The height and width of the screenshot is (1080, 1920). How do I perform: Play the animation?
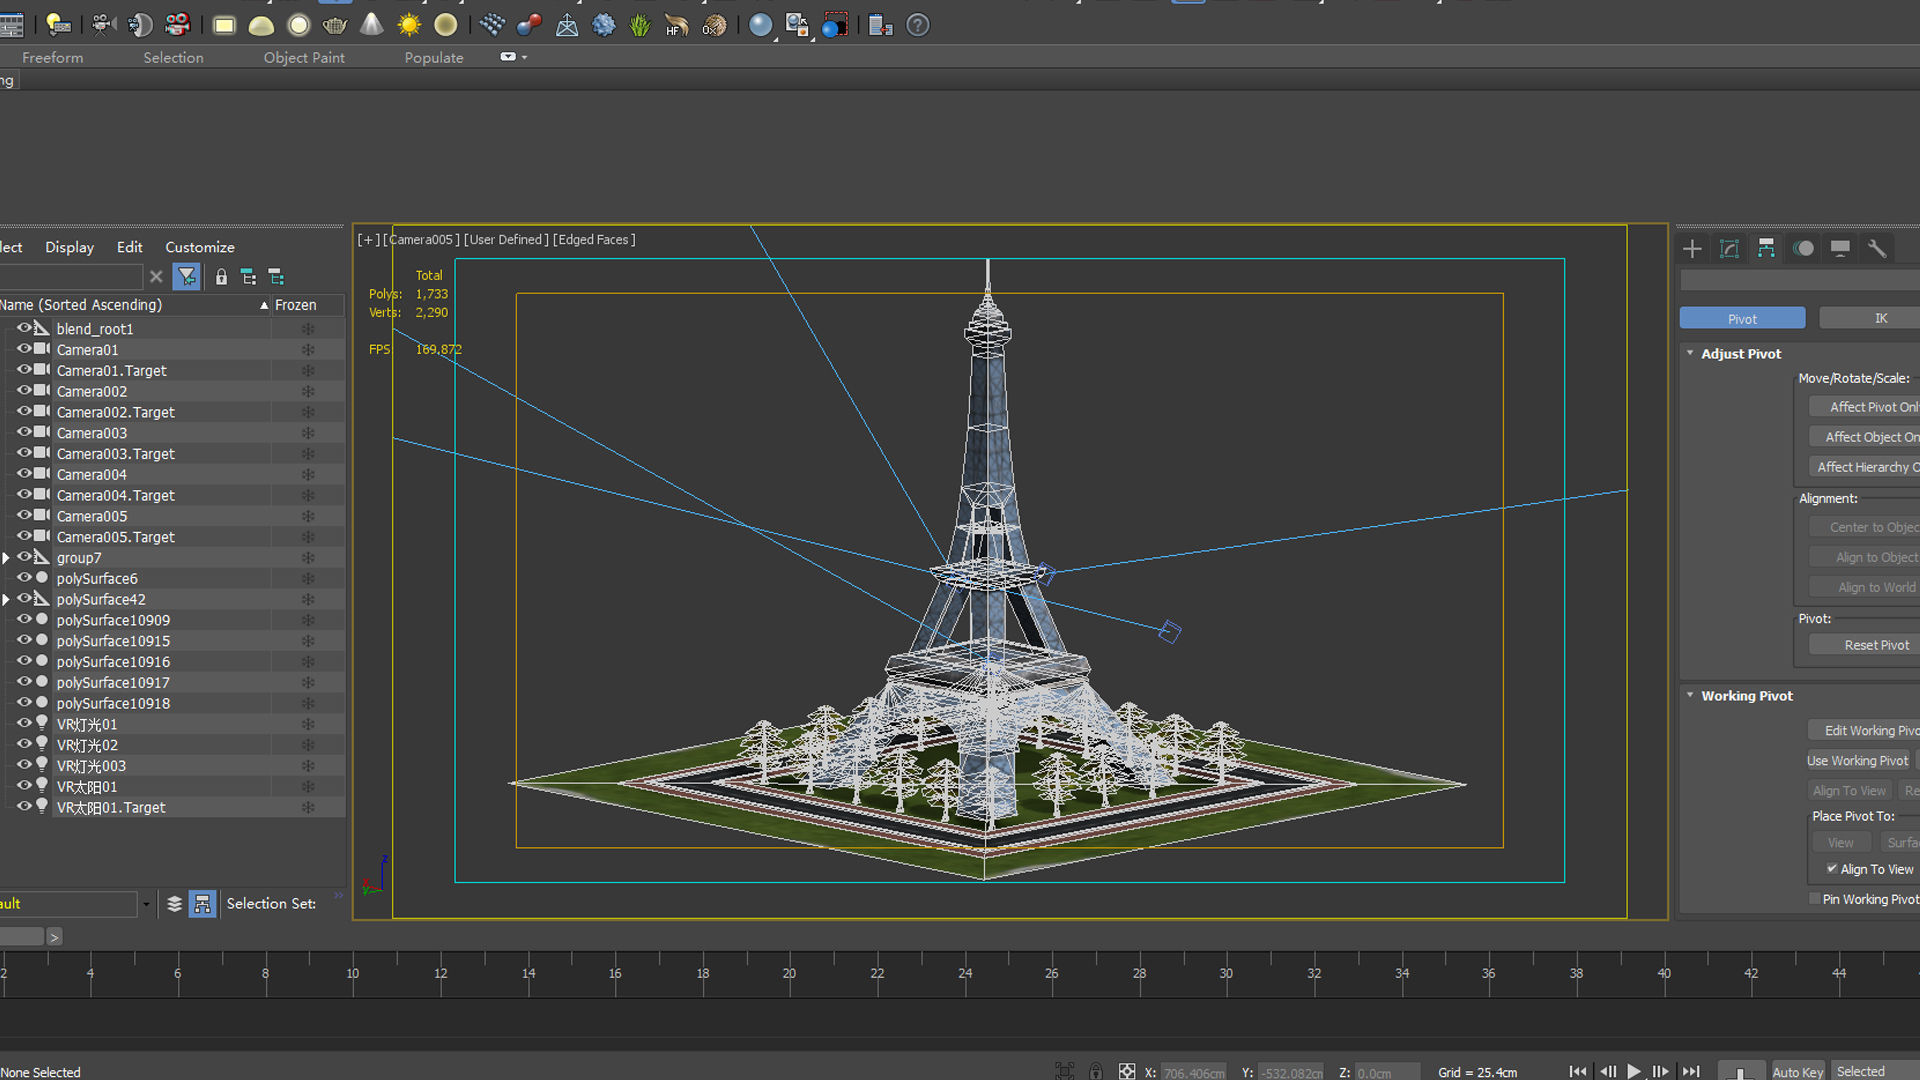[x=1634, y=1071]
